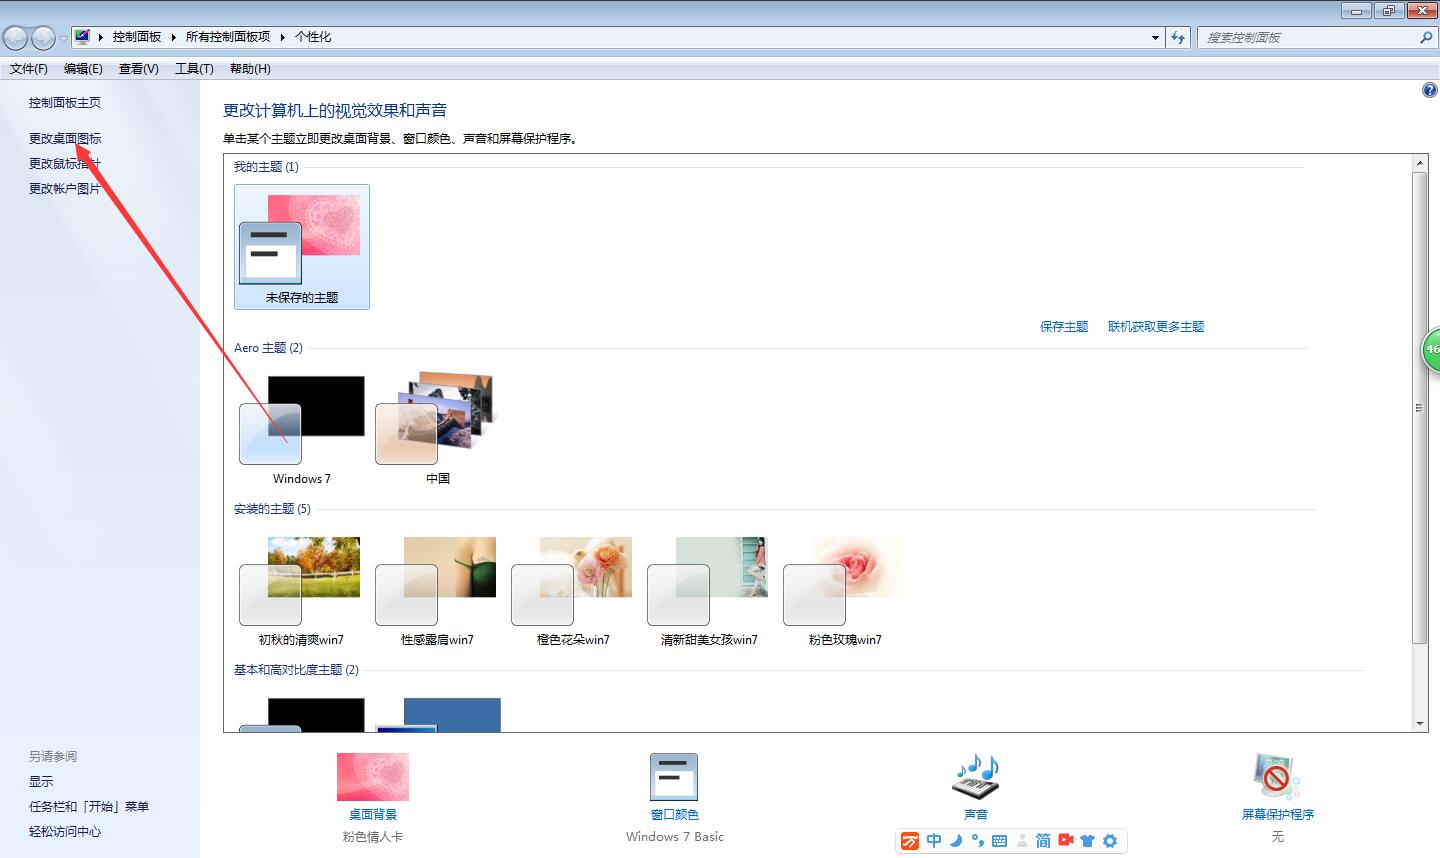The width and height of the screenshot is (1440, 858).
Task: Select the Windows 7 Aero theme
Action: click(302, 430)
